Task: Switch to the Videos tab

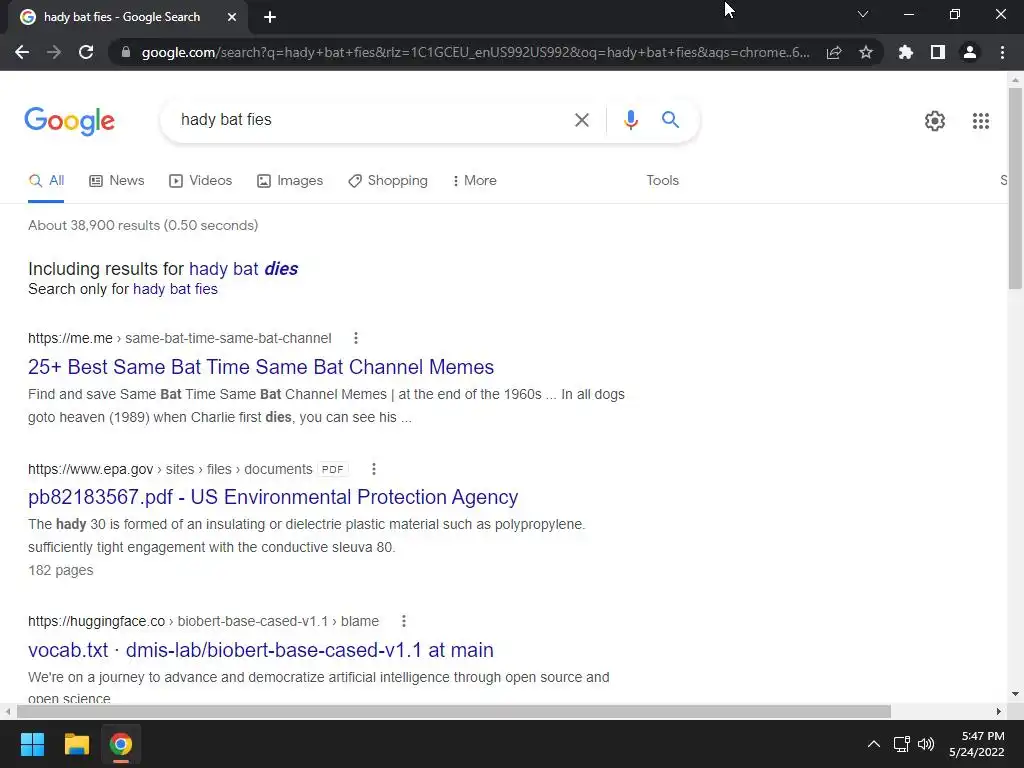Action: pos(200,181)
